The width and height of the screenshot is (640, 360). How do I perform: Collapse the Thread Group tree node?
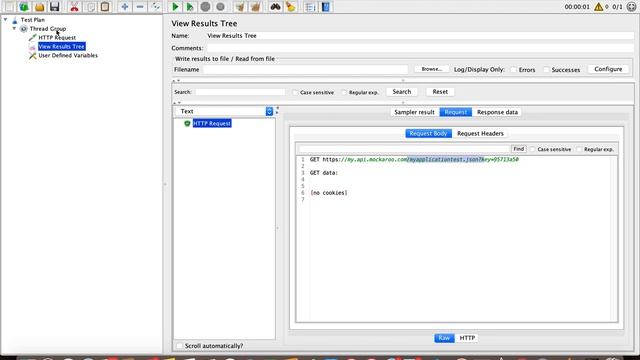(x=14, y=28)
